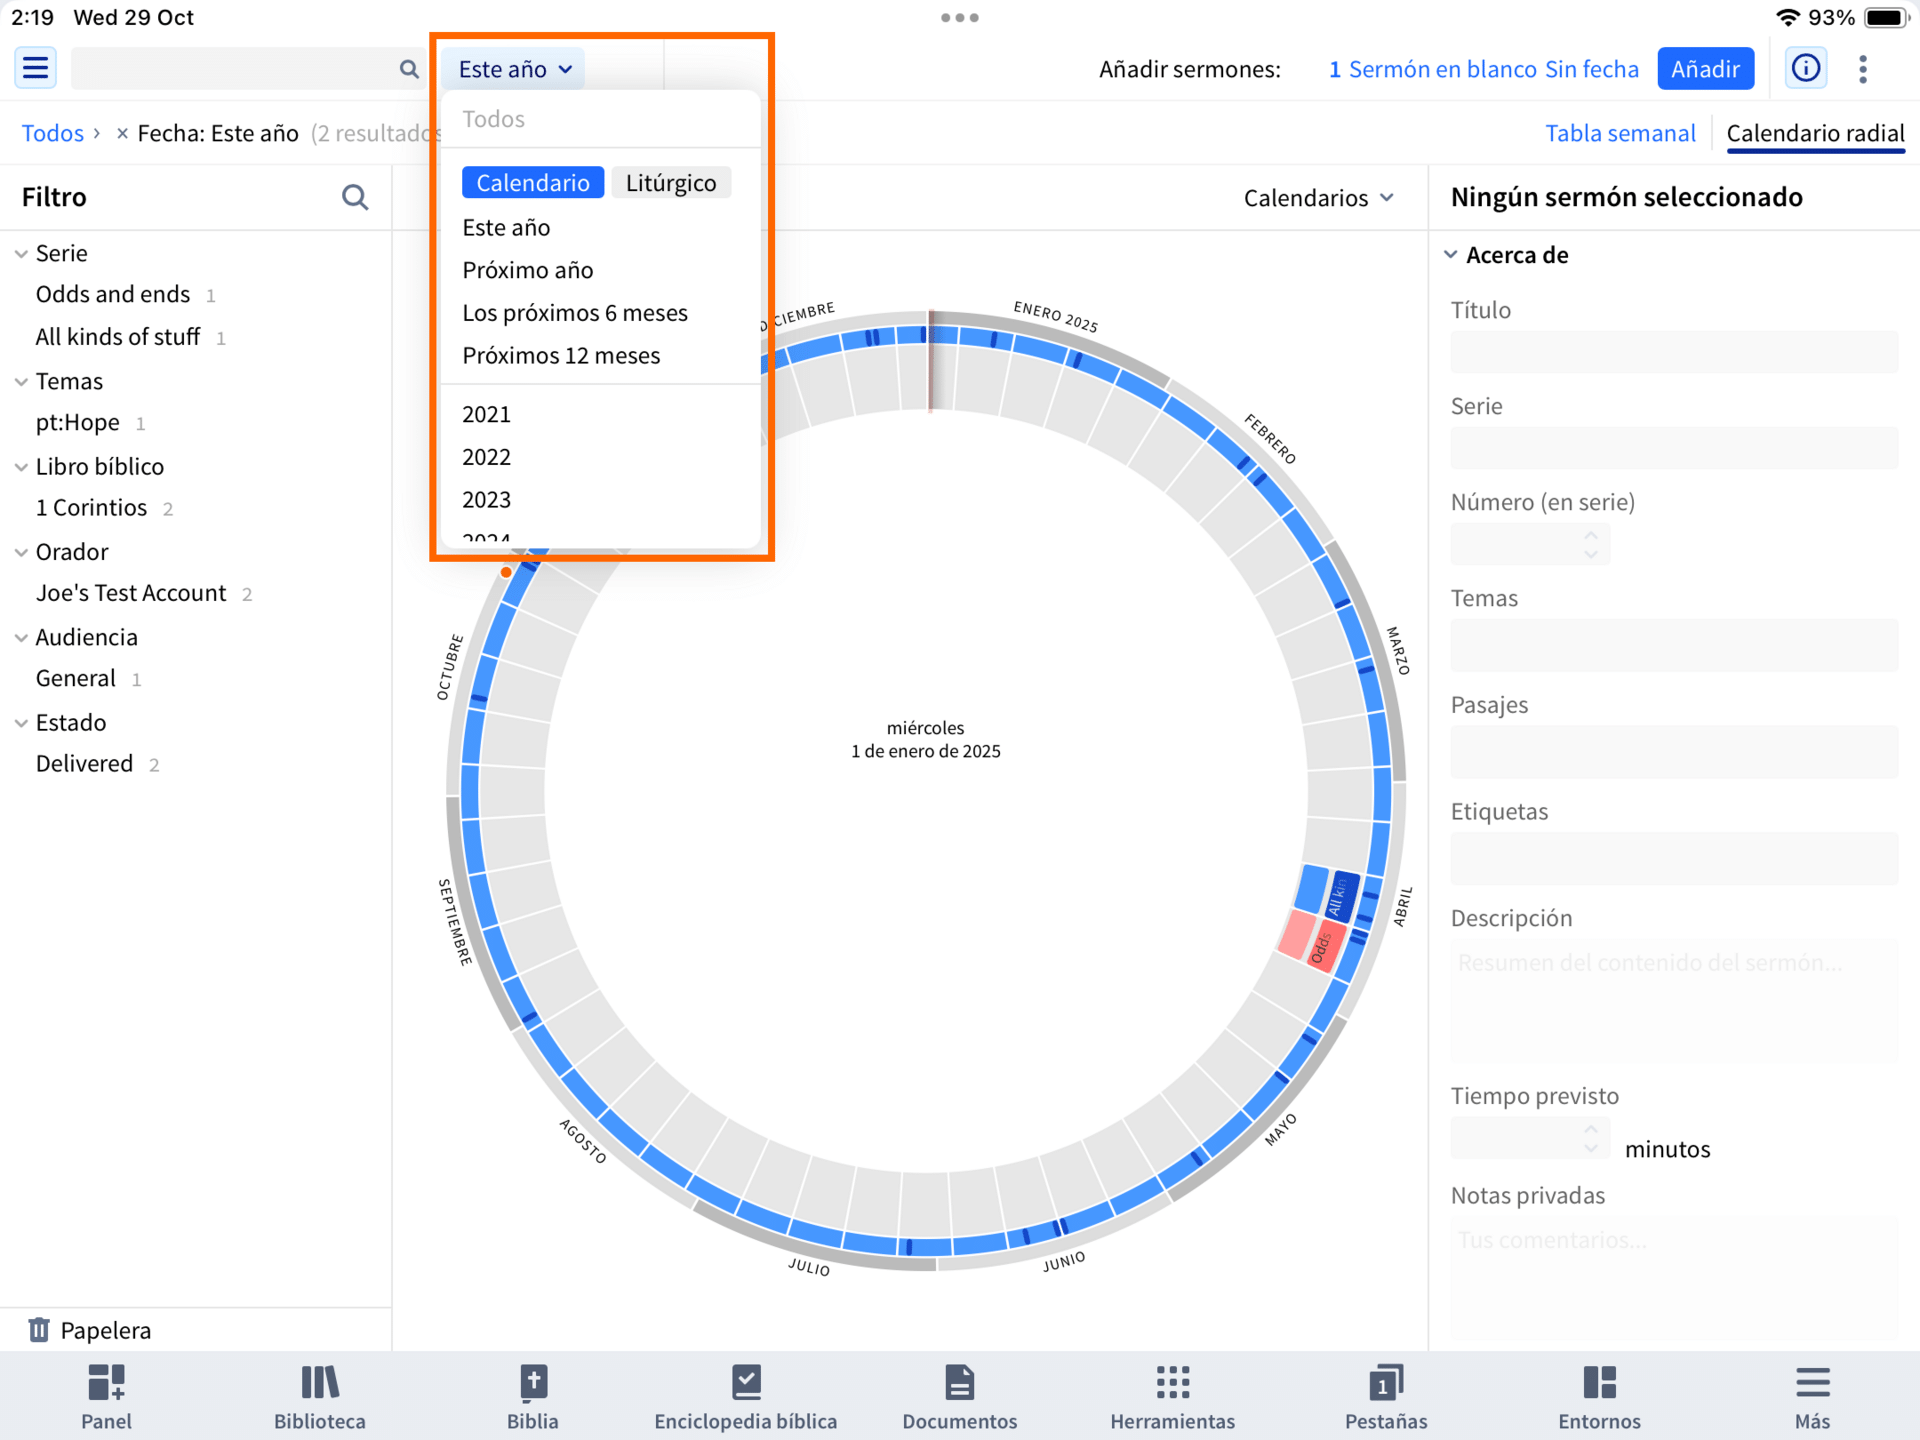The width and height of the screenshot is (1920, 1440).
Task: Select the Litúrgico toggle in dropdown
Action: point(671,183)
